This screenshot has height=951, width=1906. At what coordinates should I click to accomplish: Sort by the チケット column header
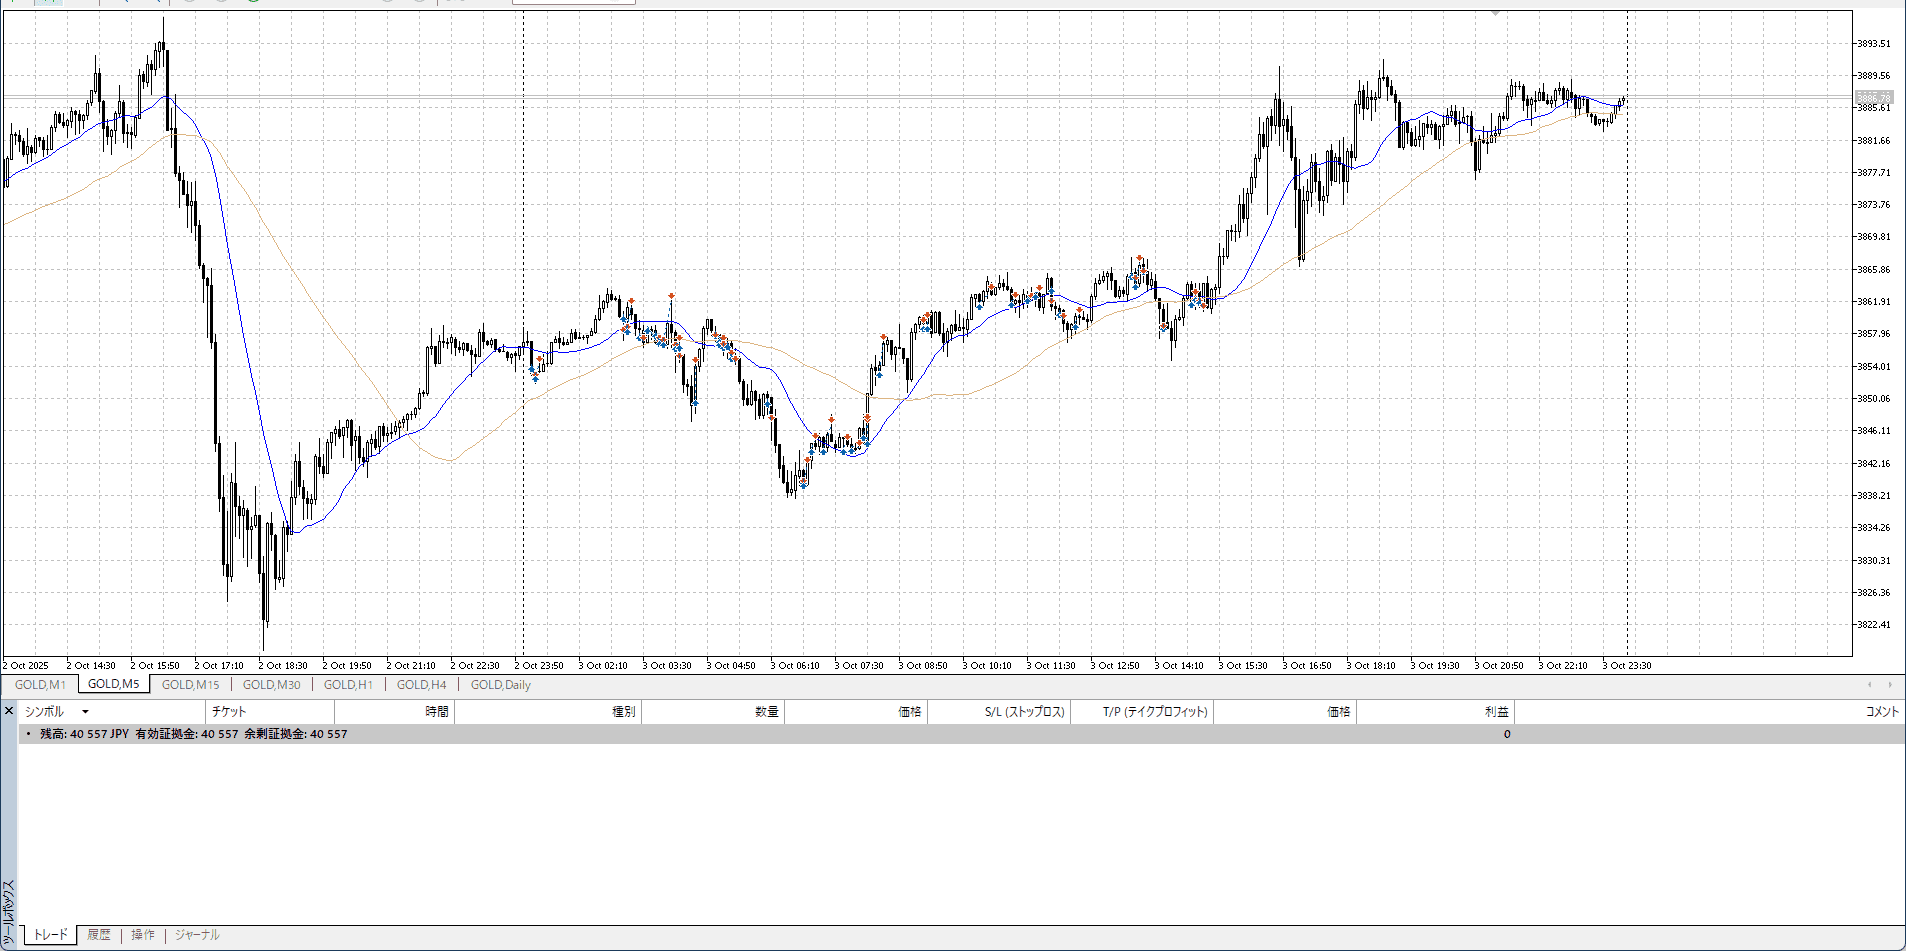click(x=229, y=712)
